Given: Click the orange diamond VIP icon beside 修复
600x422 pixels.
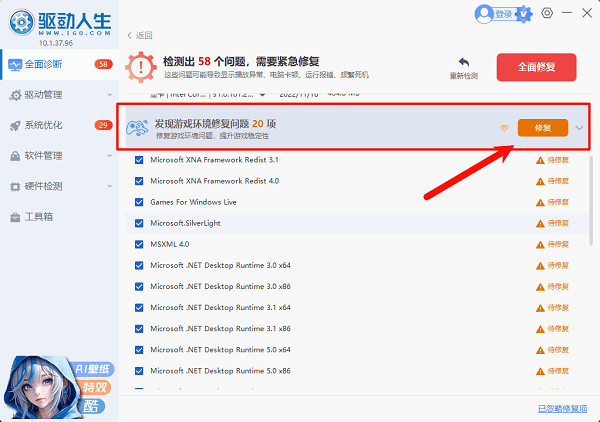Looking at the screenshot, I should (x=504, y=128).
